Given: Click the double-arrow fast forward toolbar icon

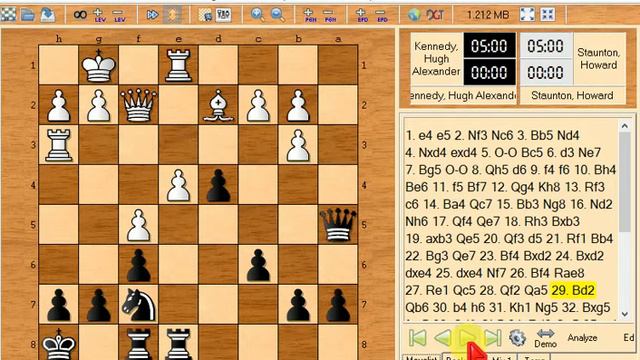Looking at the screenshot, I should point(152,15).
